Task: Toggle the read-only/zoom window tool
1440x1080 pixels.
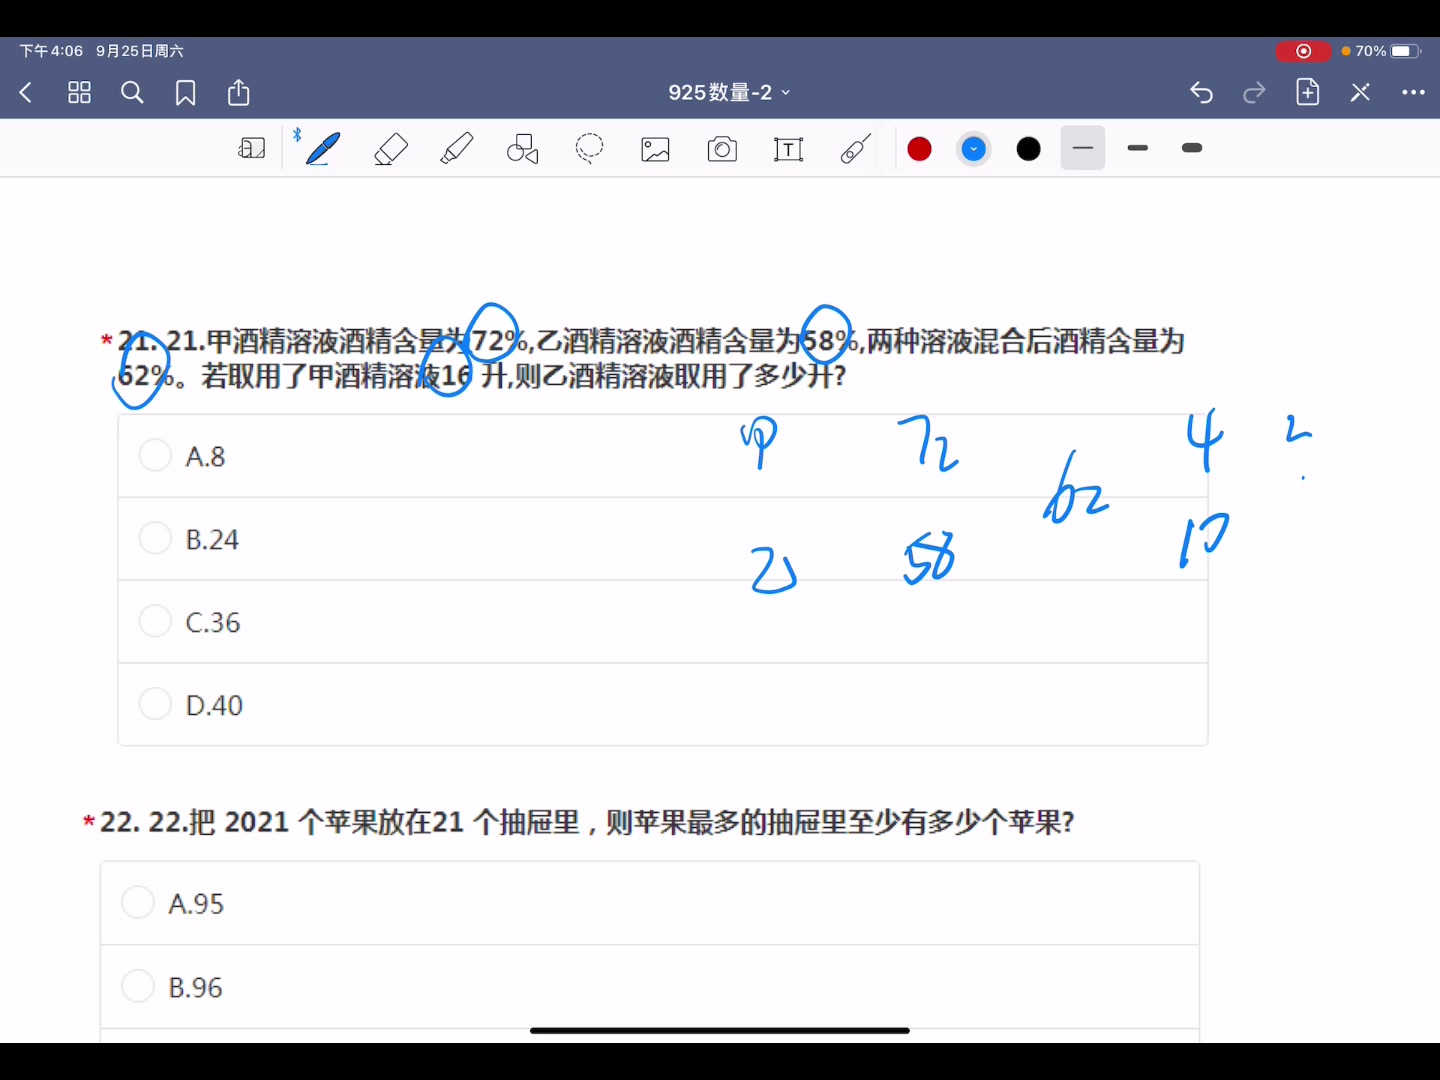Action: (252, 149)
